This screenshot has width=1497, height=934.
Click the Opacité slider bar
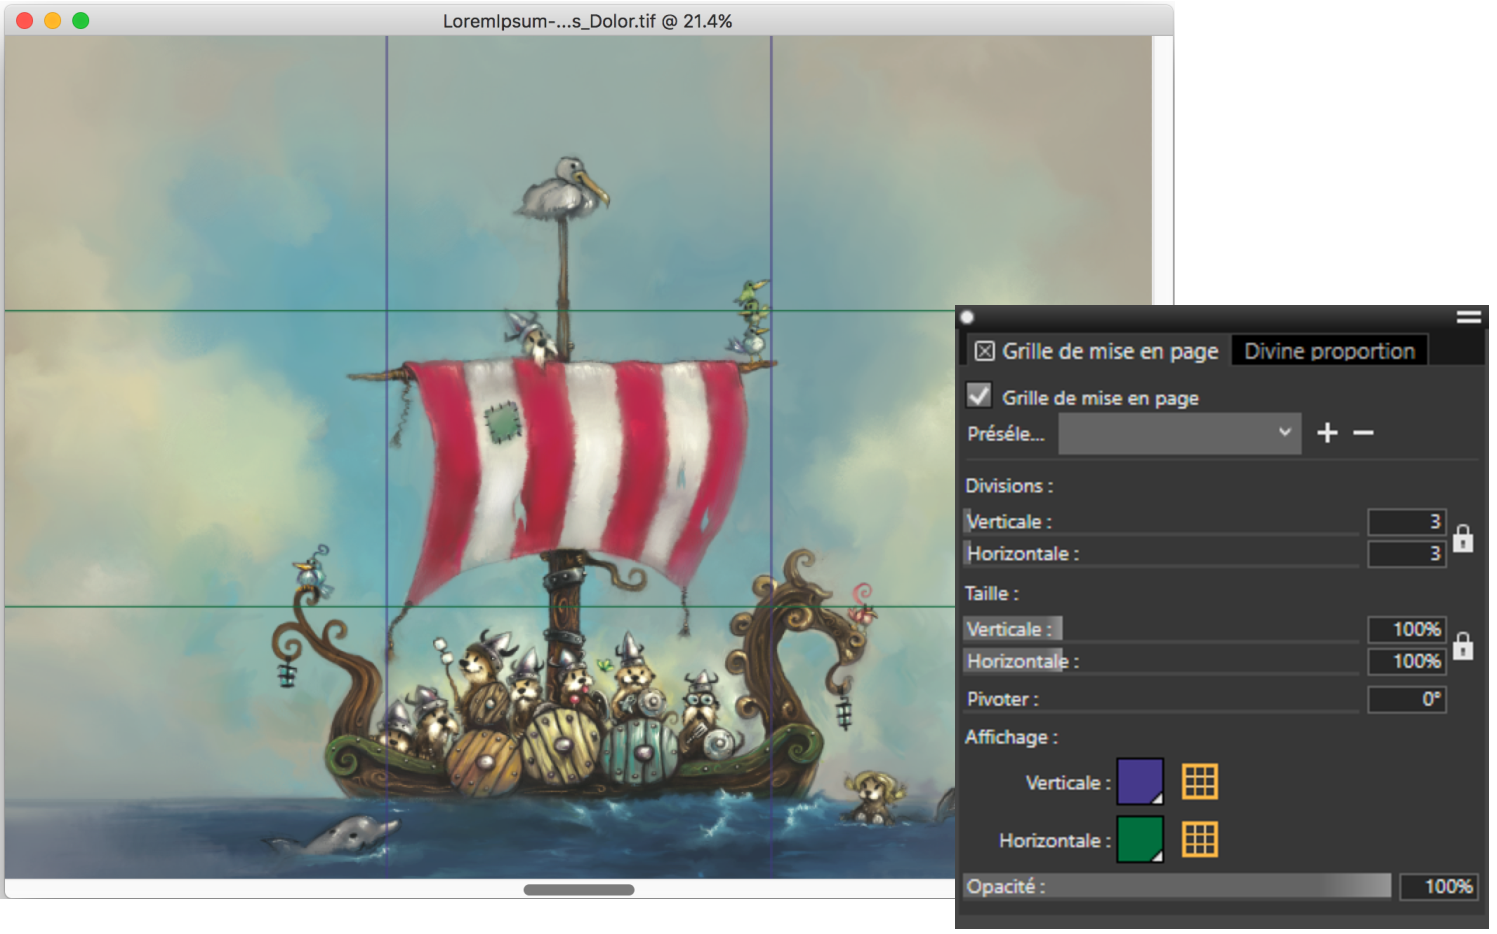1176,886
